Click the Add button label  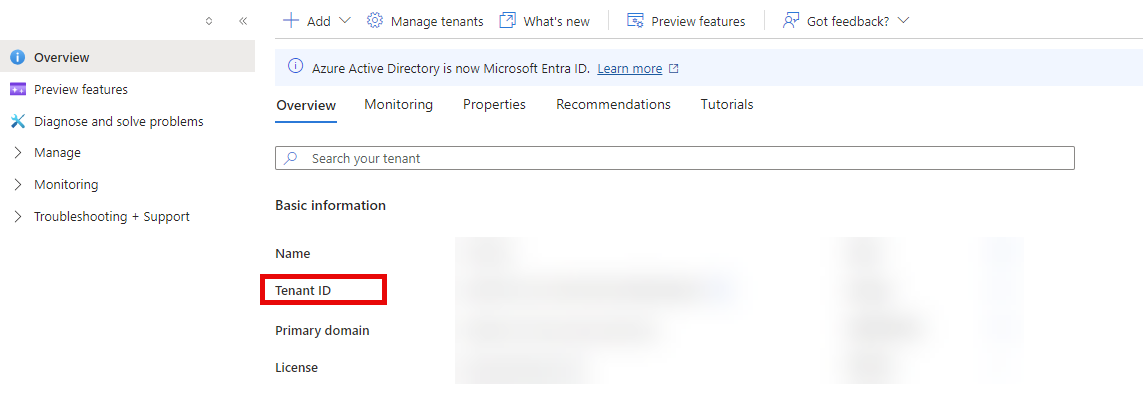[319, 21]
